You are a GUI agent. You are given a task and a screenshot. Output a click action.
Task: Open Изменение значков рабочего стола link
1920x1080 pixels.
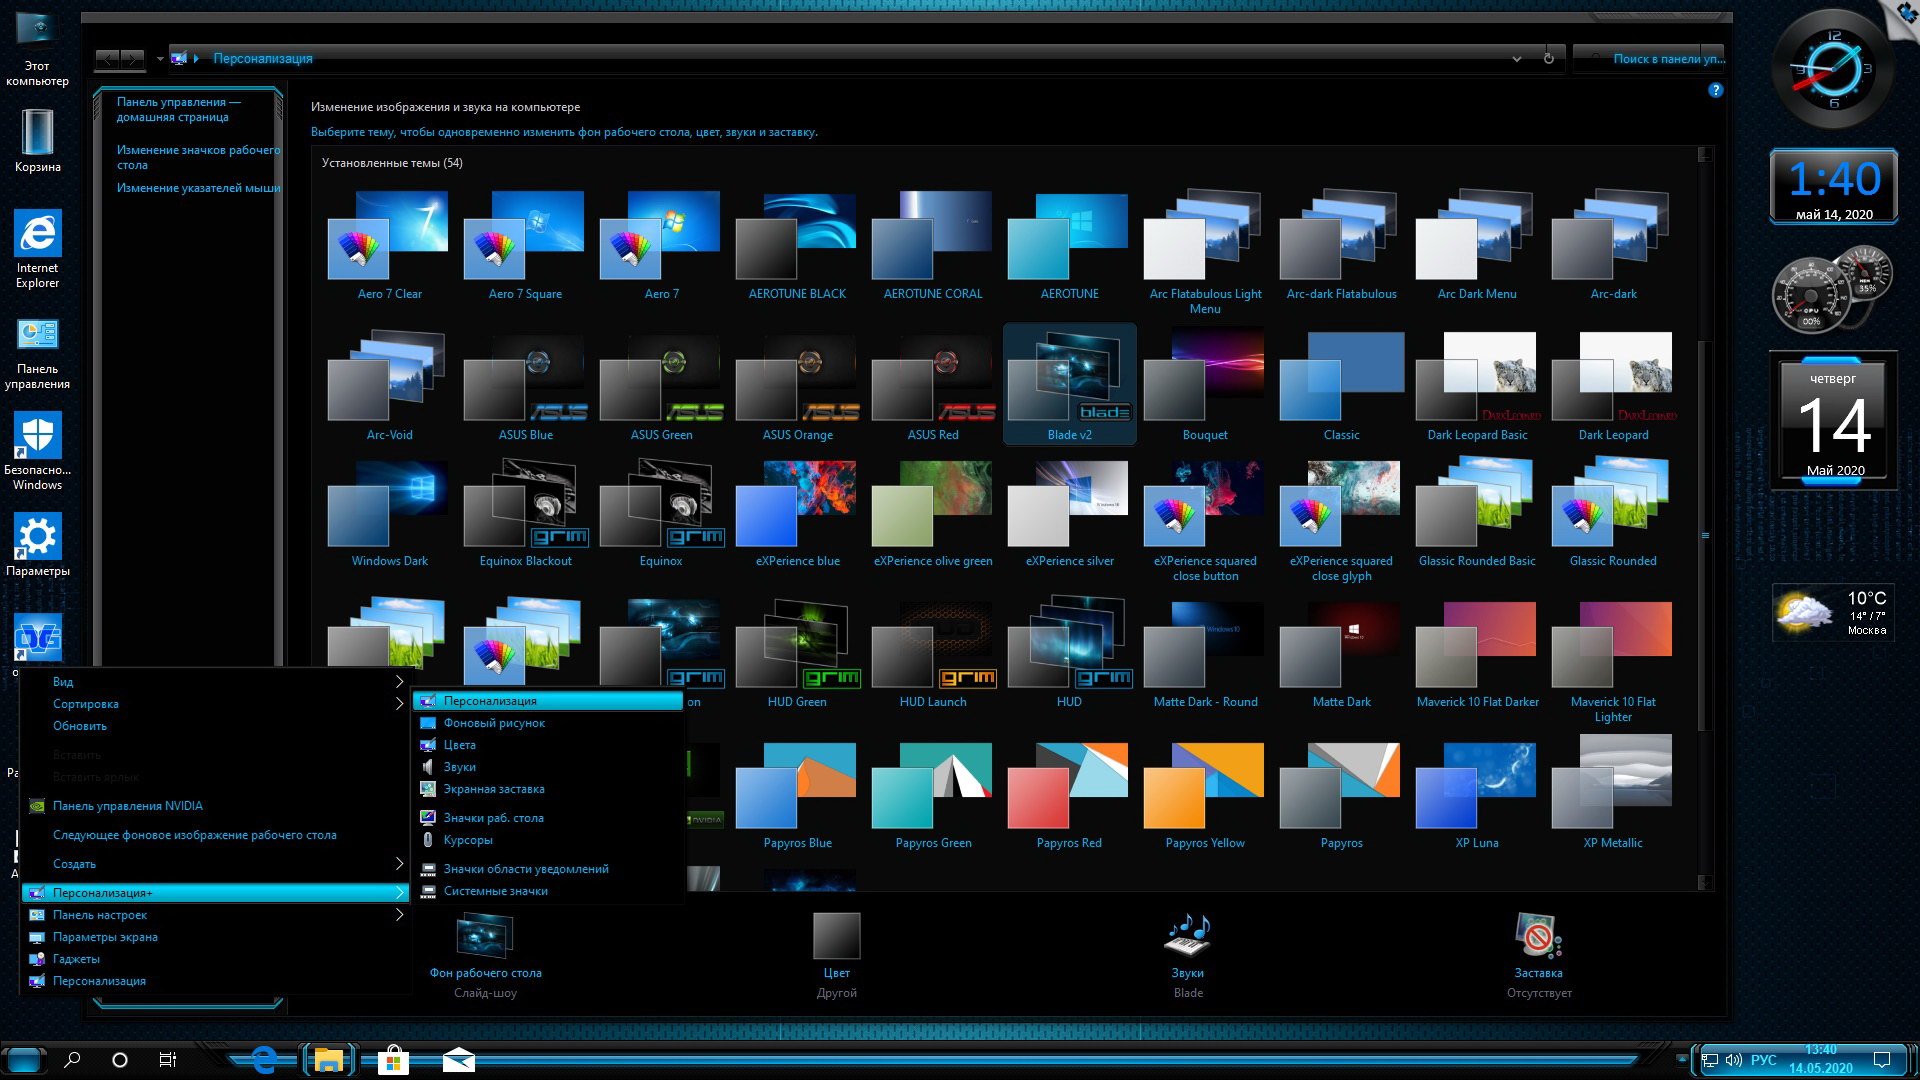pos(198,157)
